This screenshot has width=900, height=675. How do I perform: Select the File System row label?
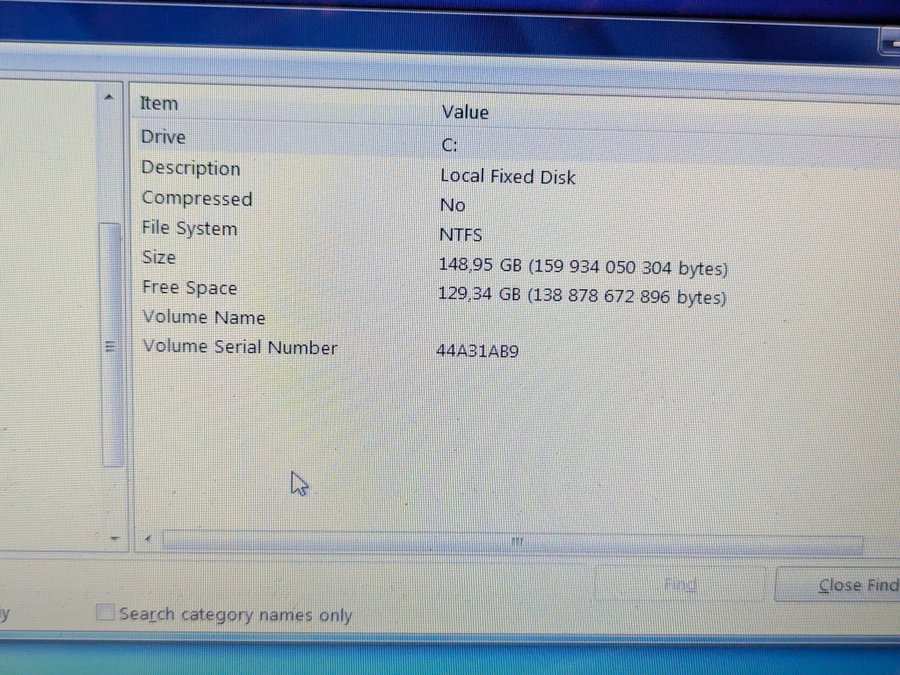point(189,229)
